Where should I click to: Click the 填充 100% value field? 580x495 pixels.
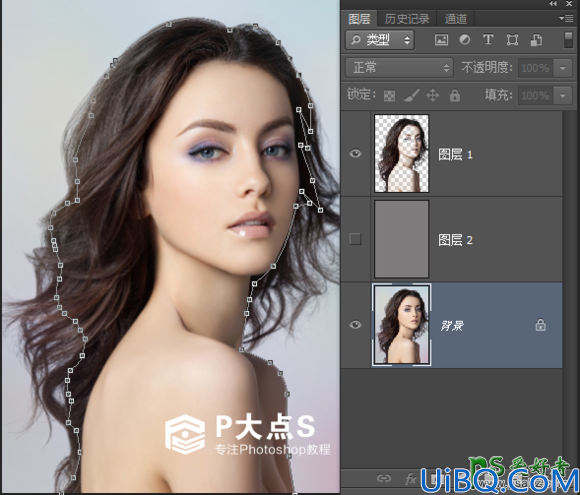[535, 96]
